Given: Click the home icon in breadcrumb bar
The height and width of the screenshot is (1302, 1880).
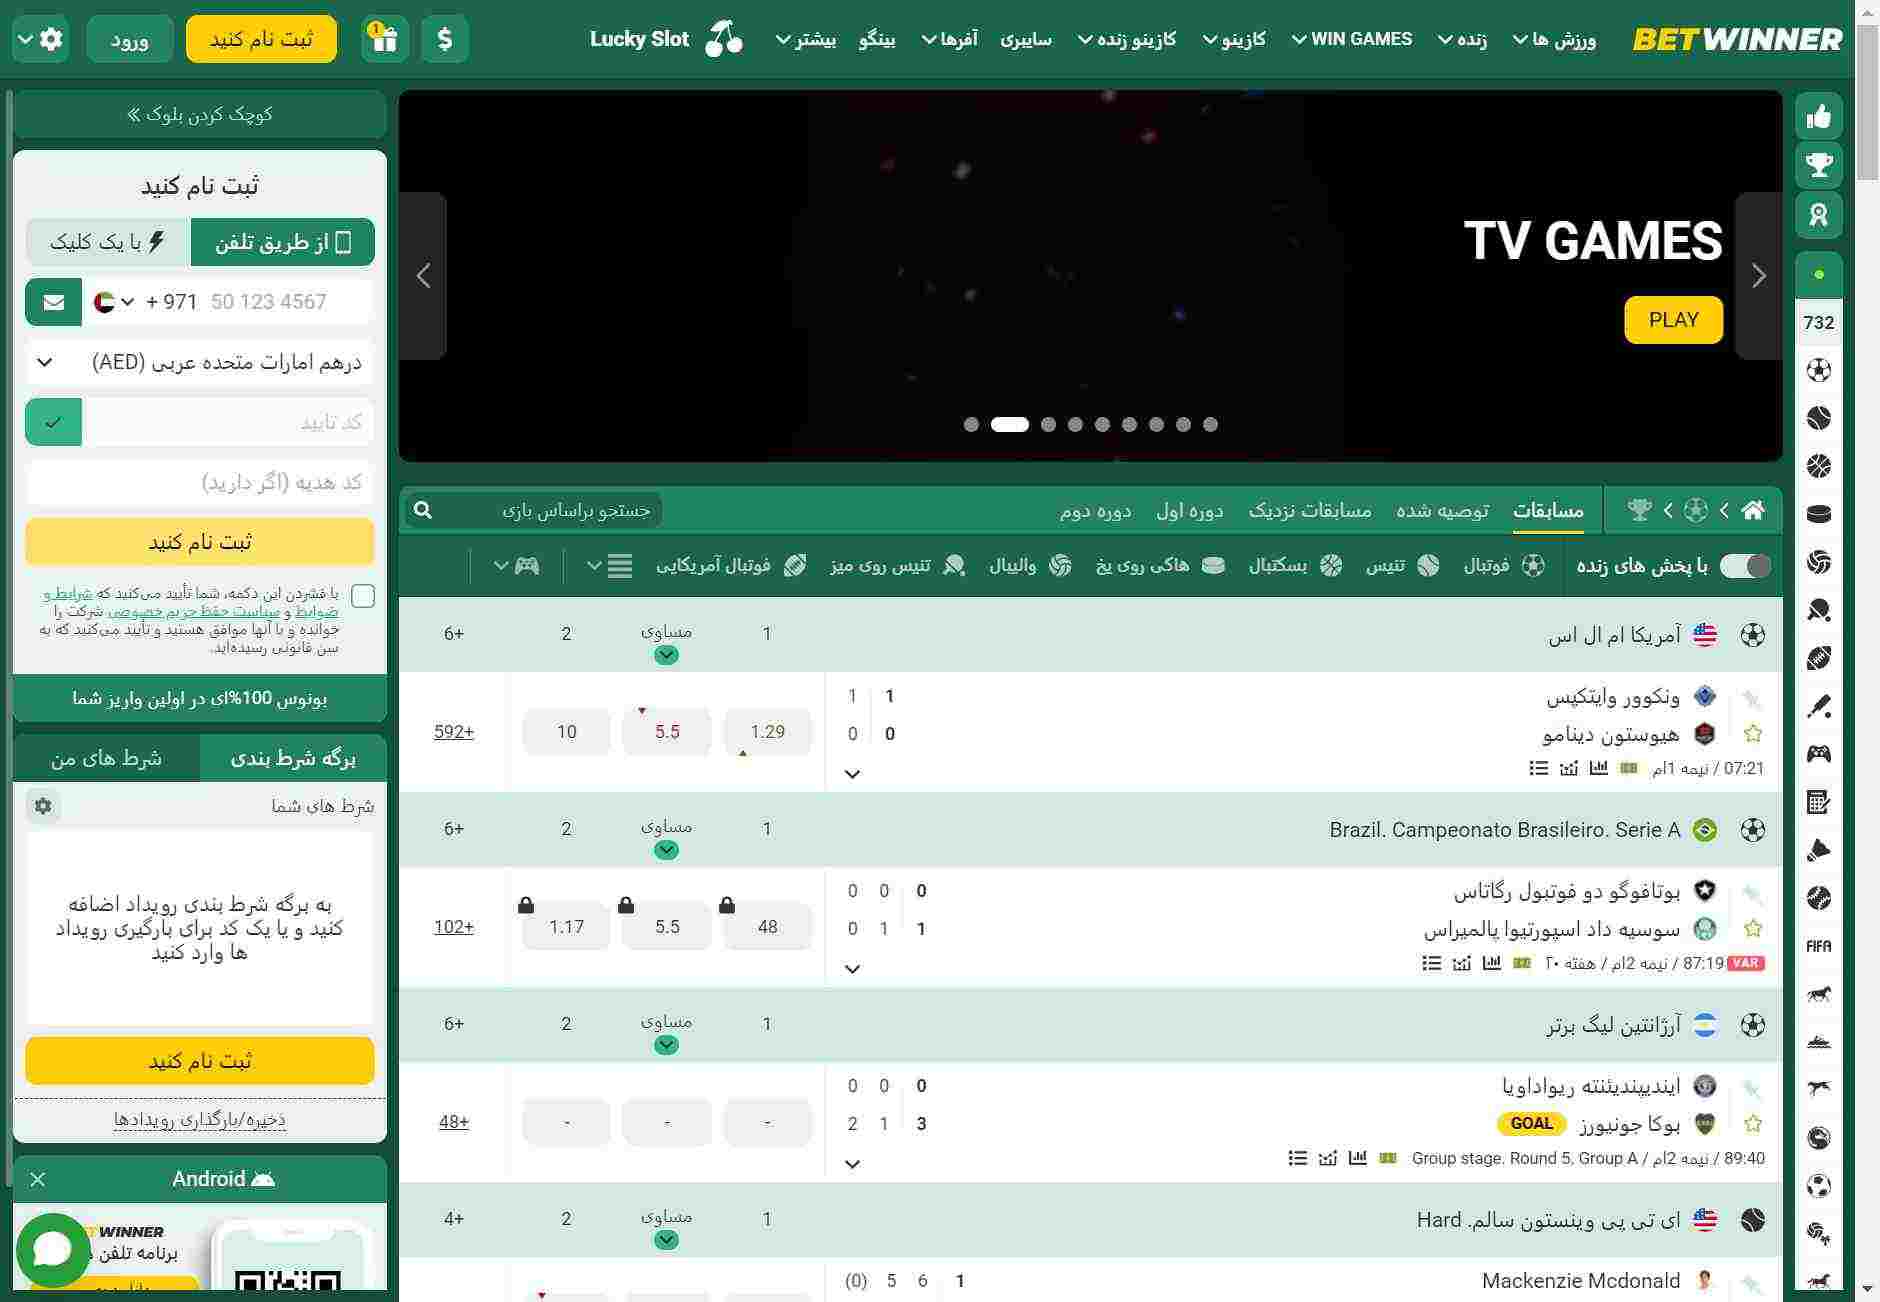Looking at the screenshot, I should point(1752,511).
